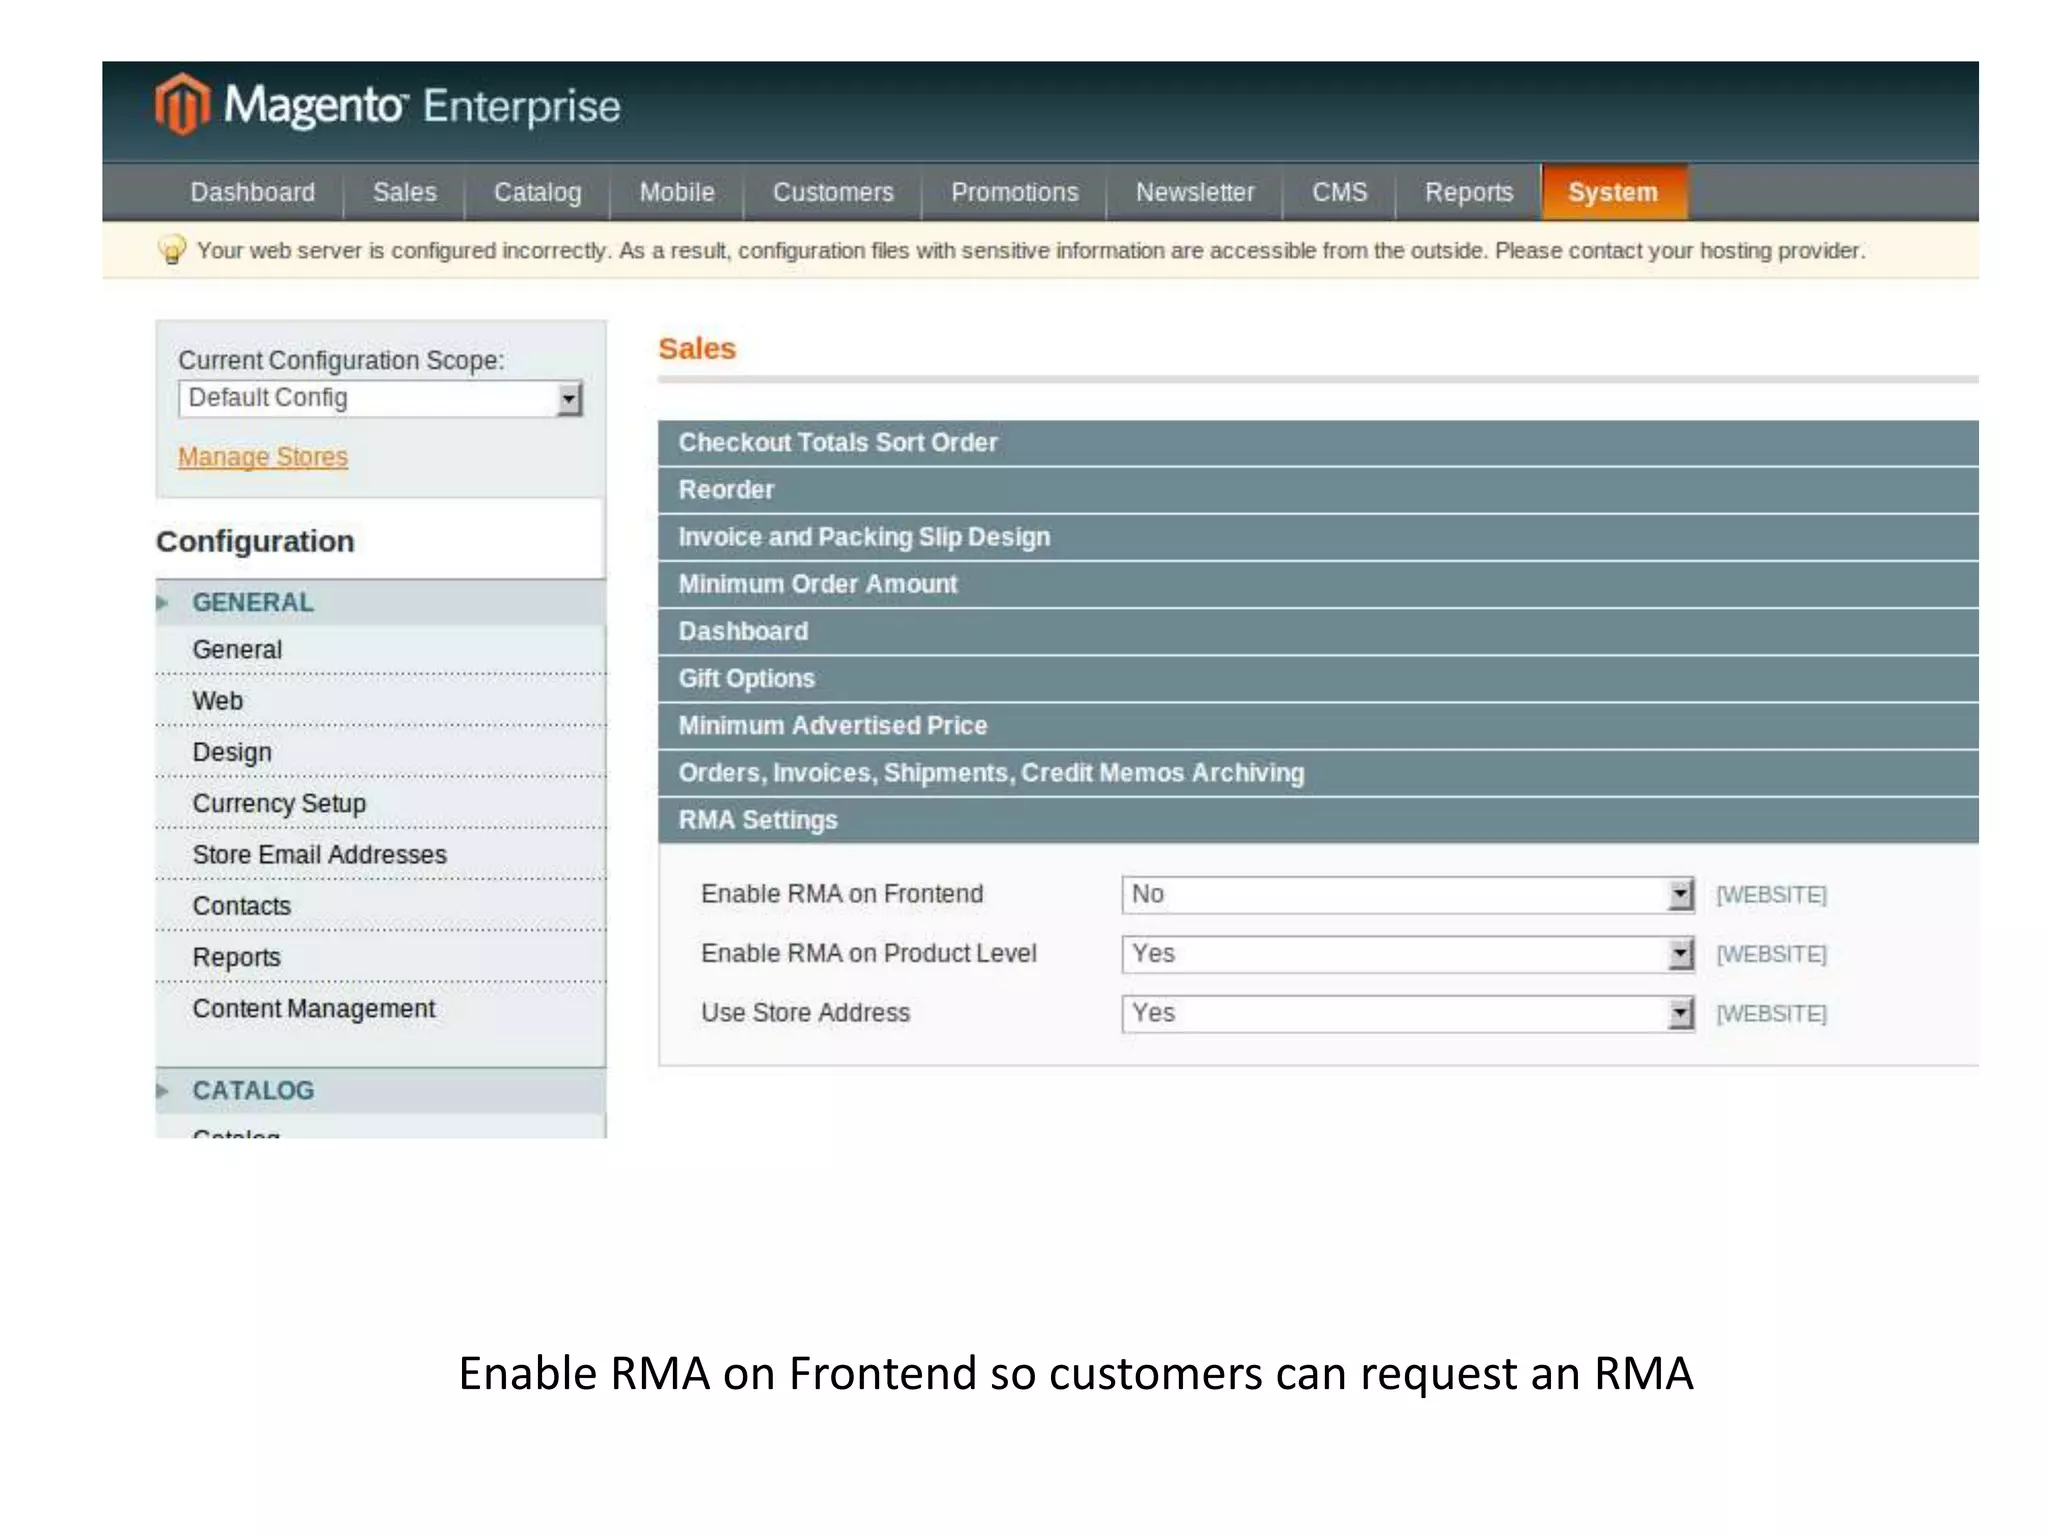Screen dimensions: 2048x1536
Task: Open the Catalog menu
Action: coord(537,192)
